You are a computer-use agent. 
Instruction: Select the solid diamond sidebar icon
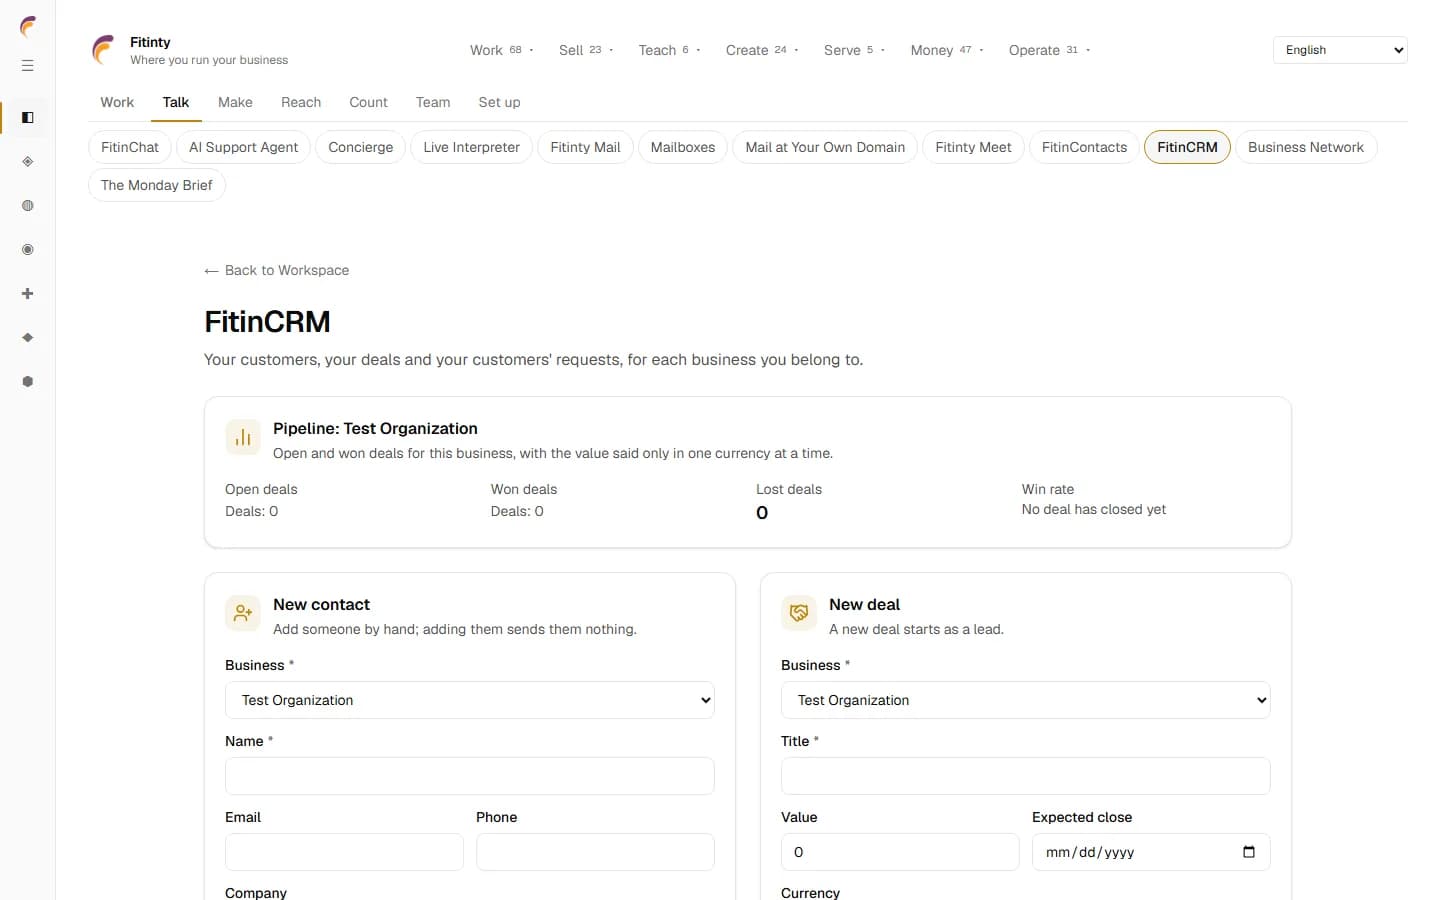tap(28, 338)
